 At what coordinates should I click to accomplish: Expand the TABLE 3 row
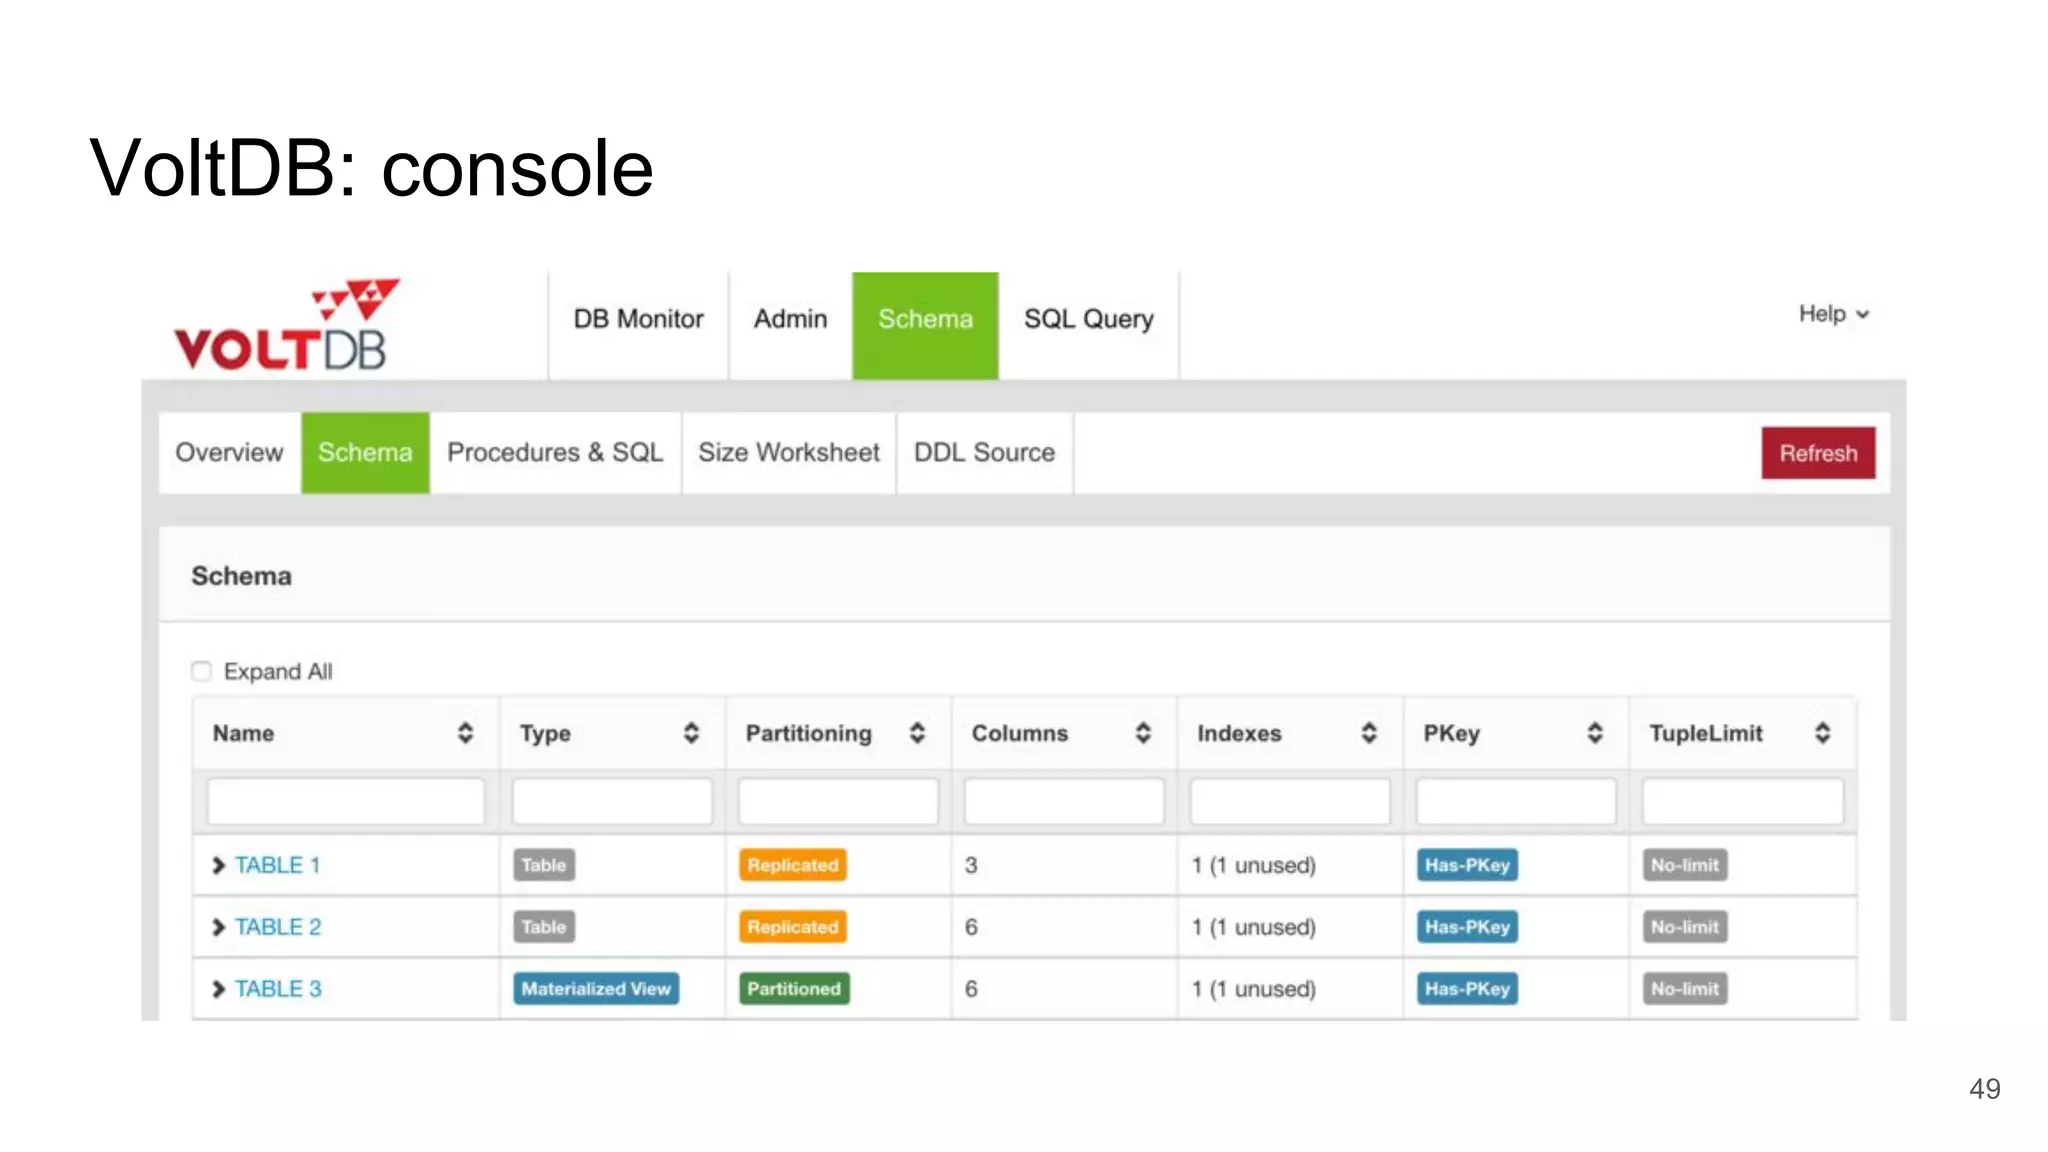coord(218,989)
